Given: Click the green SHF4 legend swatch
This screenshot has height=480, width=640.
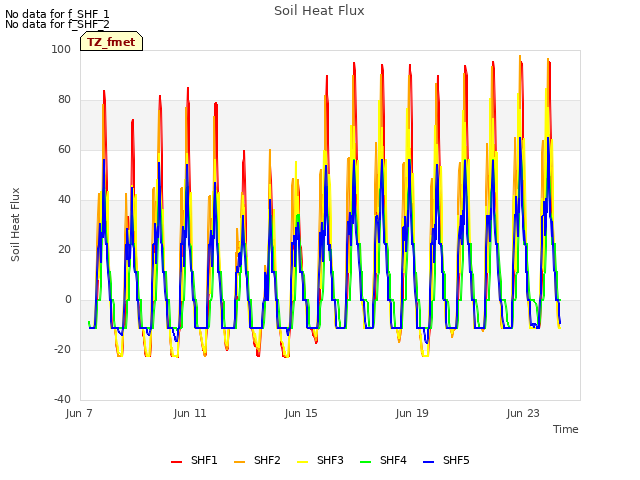Looking at the screenshot, I should click(365, 462).
